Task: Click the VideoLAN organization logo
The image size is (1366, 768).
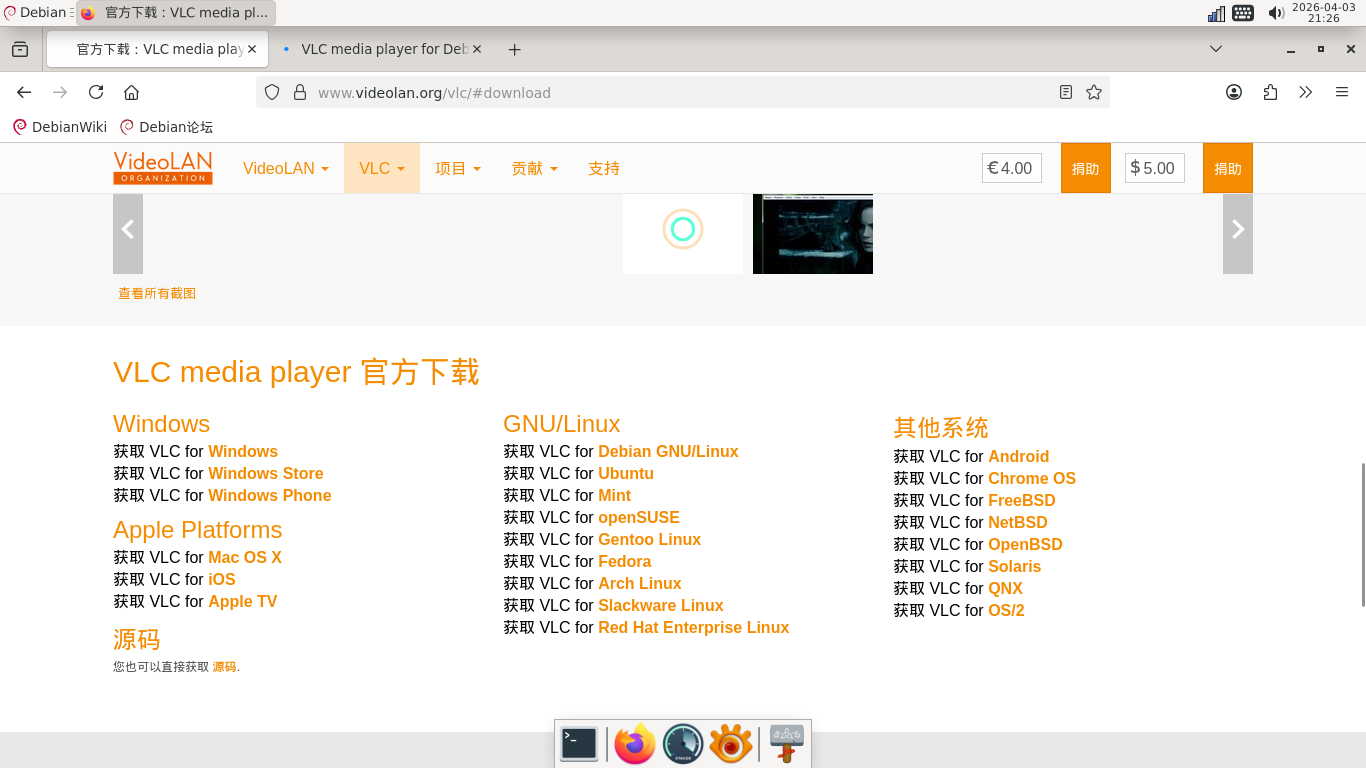Action: [x=163, y=168]
